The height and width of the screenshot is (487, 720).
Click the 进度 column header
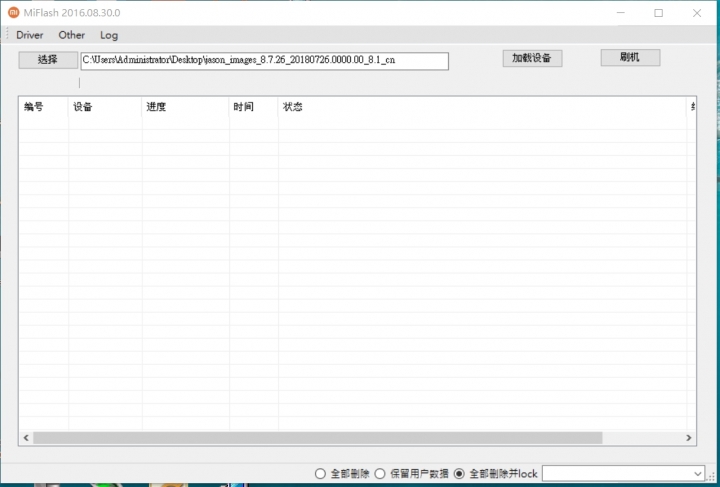(186, 107)
